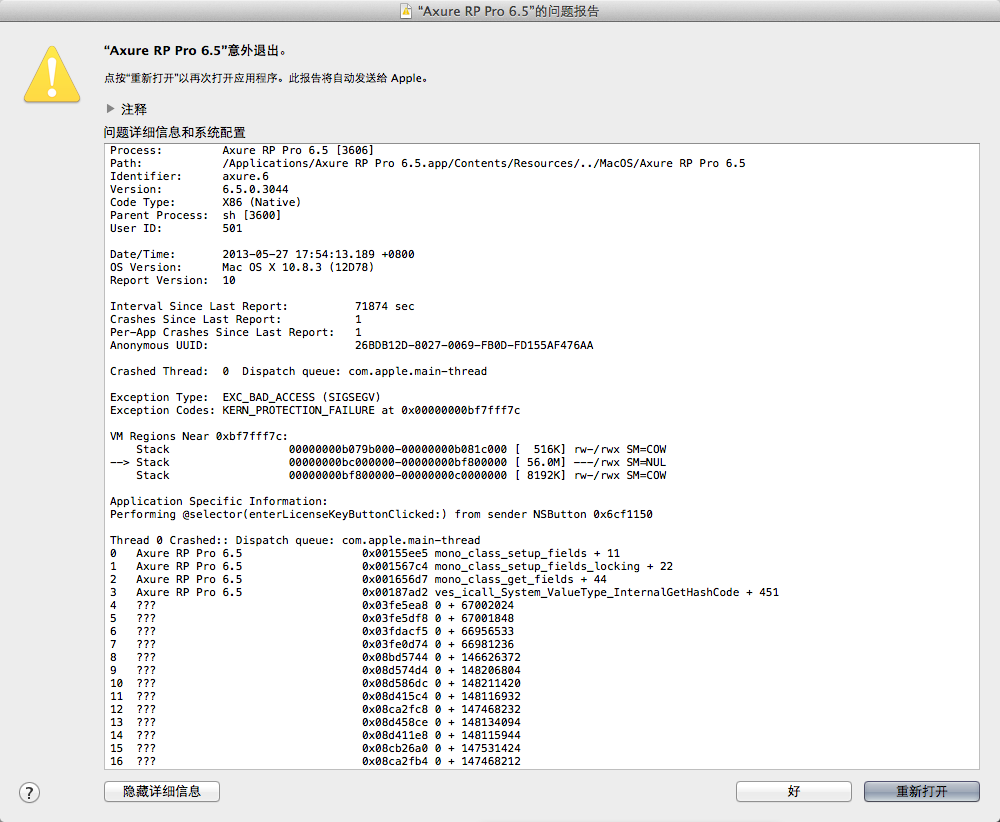
Task: Click frame 16 address 0x08ca2fb4
Action: point(395,761)
